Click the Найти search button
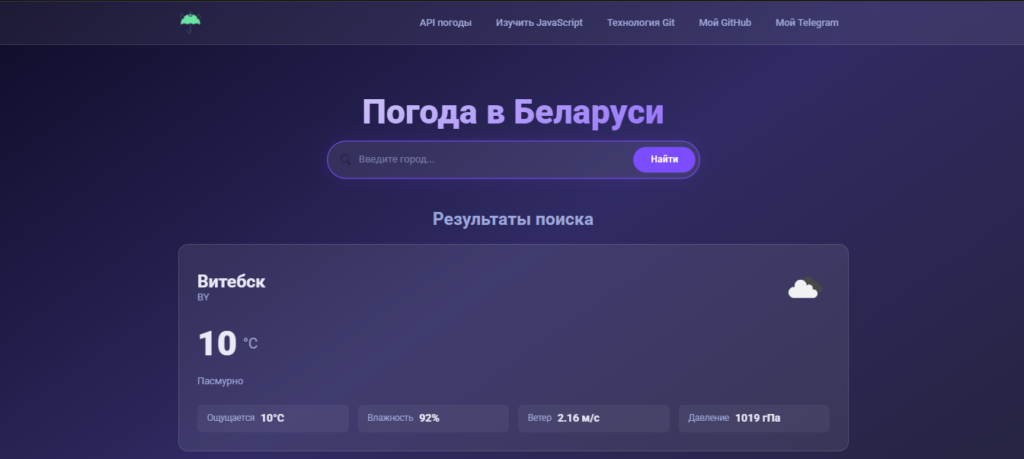 tap(664, 159)
